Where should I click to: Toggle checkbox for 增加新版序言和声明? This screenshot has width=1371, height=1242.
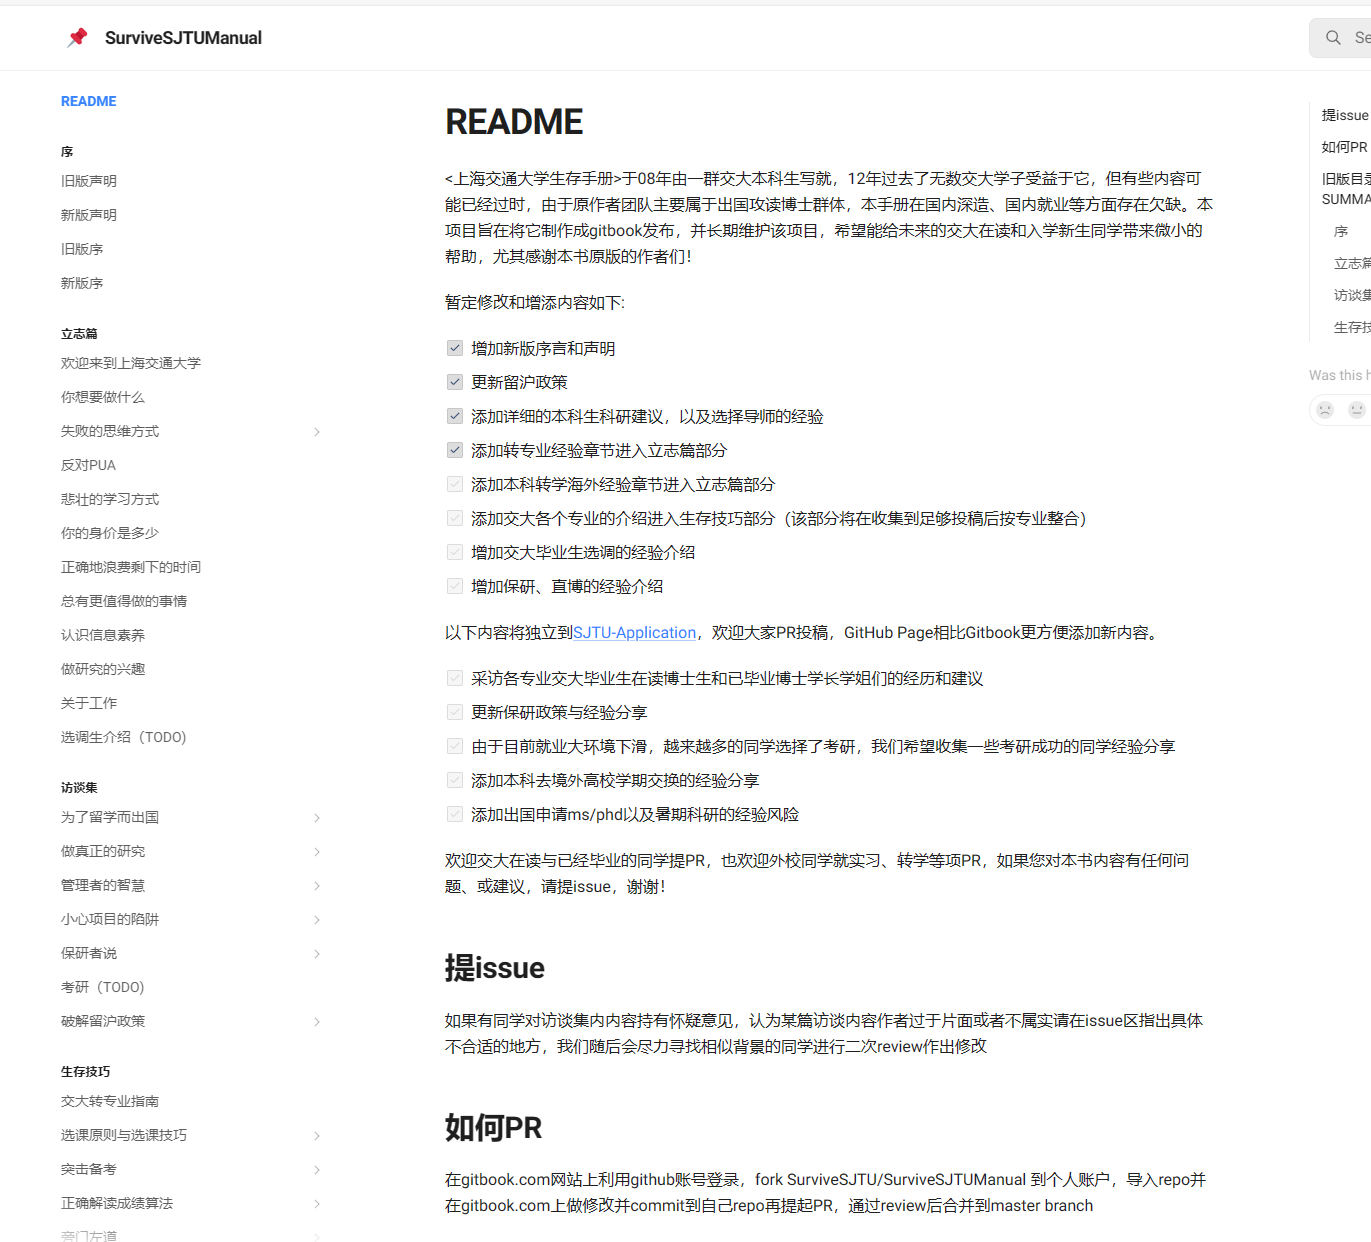coord(455,348)
